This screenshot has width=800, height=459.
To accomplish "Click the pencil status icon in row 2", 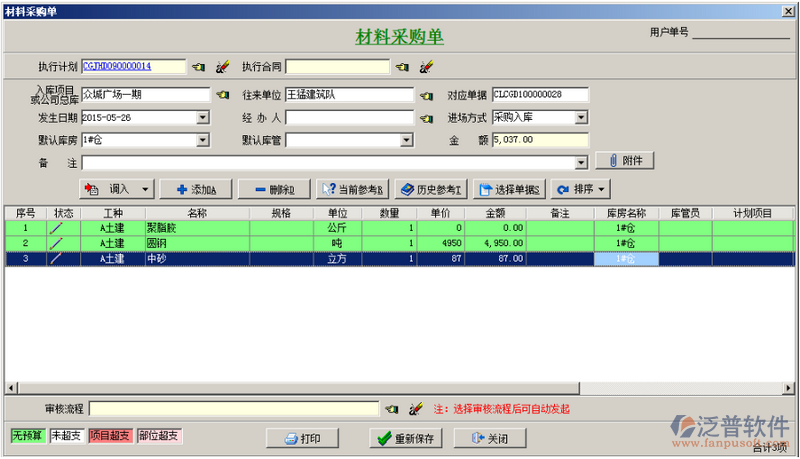I will [x=56, y=243].
